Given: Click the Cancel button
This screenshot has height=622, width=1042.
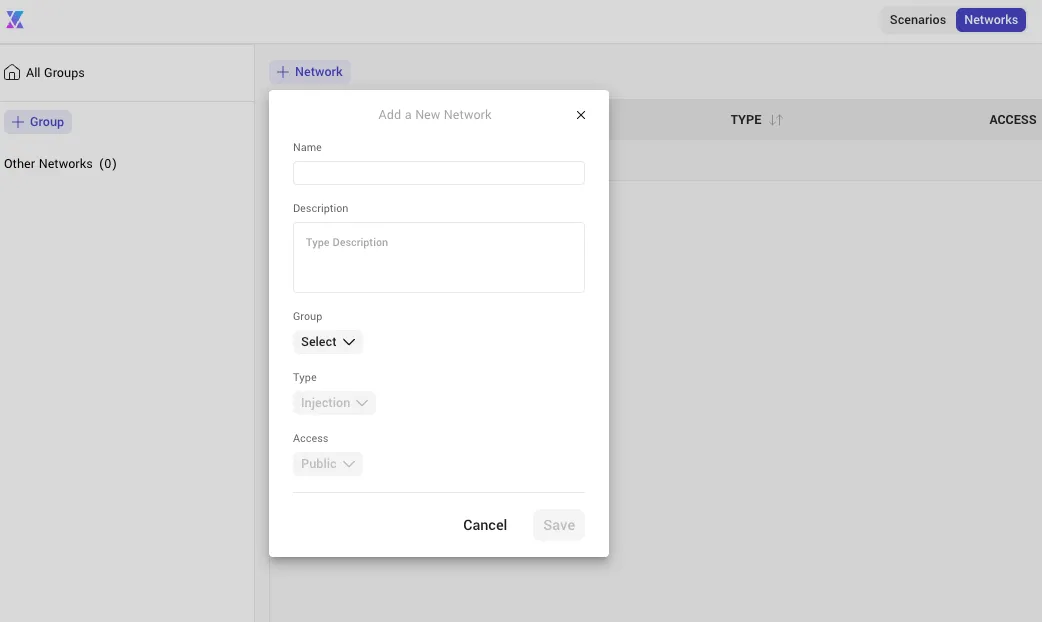Looking at the screenshot, I should (485, 525).
